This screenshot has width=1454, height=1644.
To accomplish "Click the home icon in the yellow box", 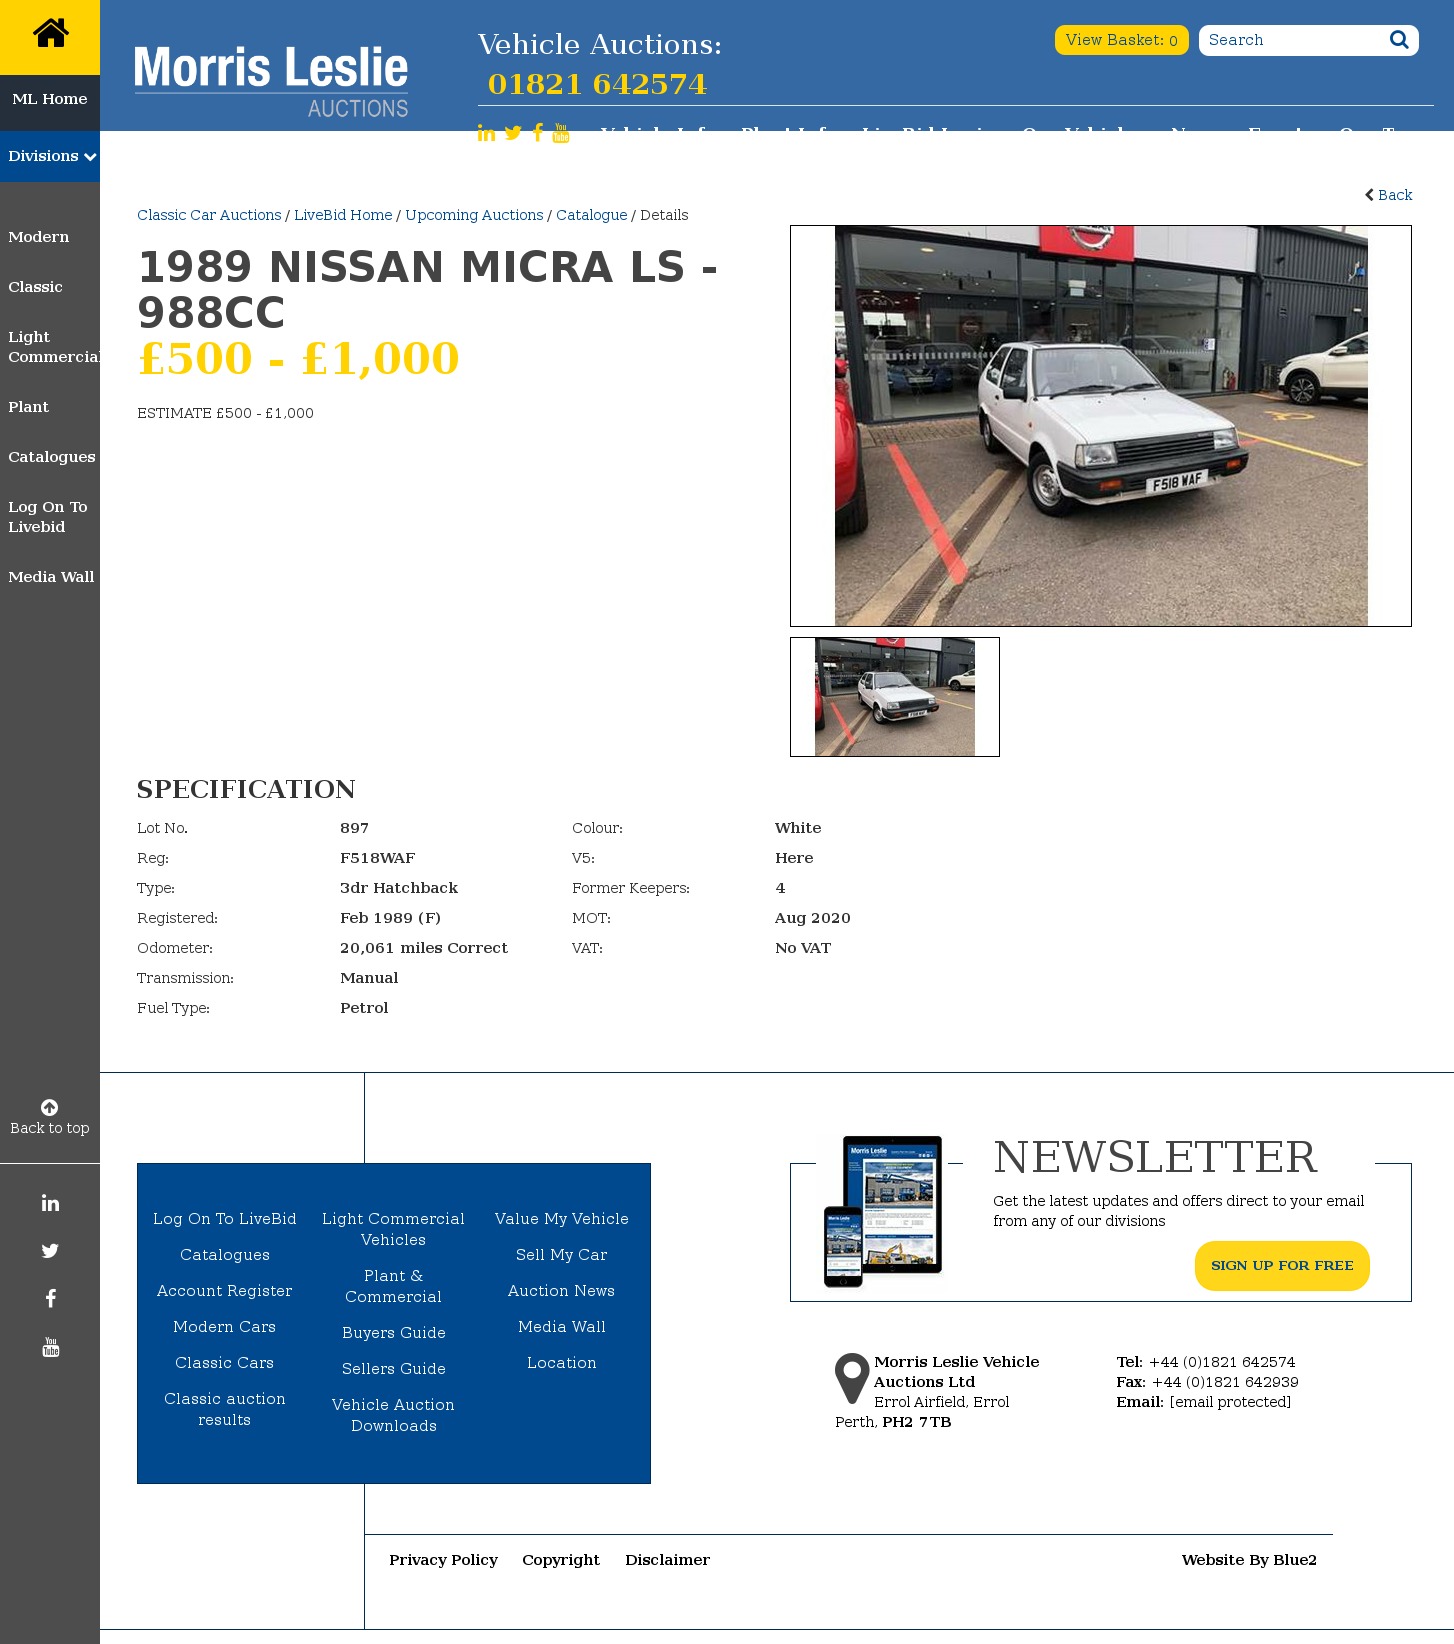I will [50, 33].
